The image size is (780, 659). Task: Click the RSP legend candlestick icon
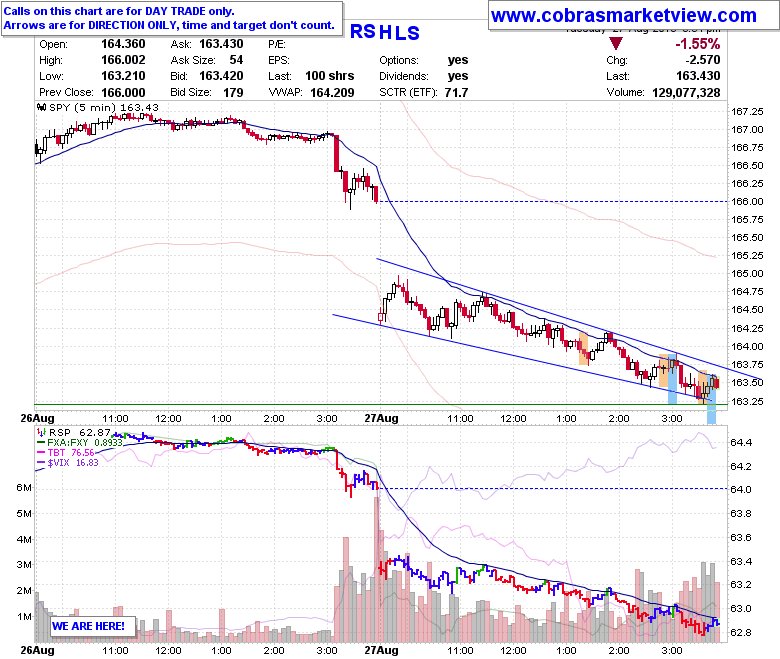tap(42, 433)
